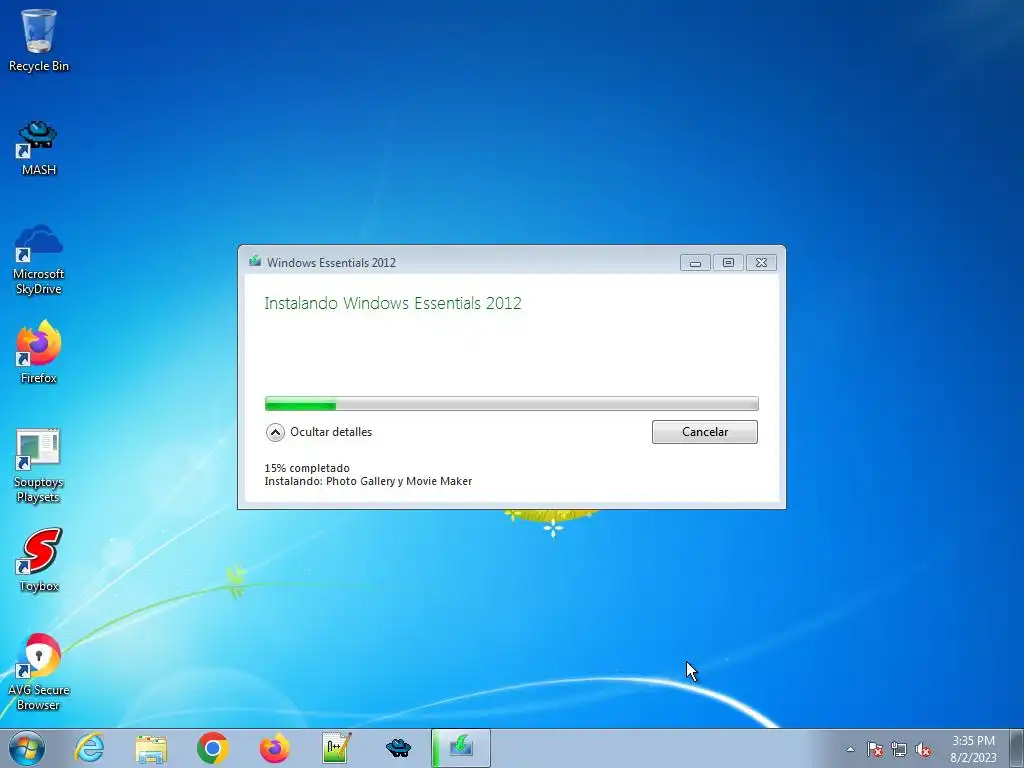
Task: Click the Show desktop strip on the taskbar
Action: 1016,748
